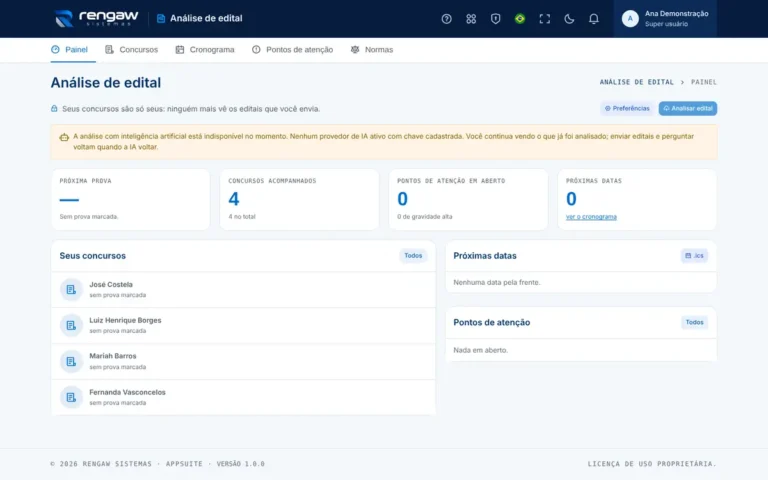This screenshot has height=480, width=768.
Task: Switch to the Concursos tab
Action: tap(131, 49)
